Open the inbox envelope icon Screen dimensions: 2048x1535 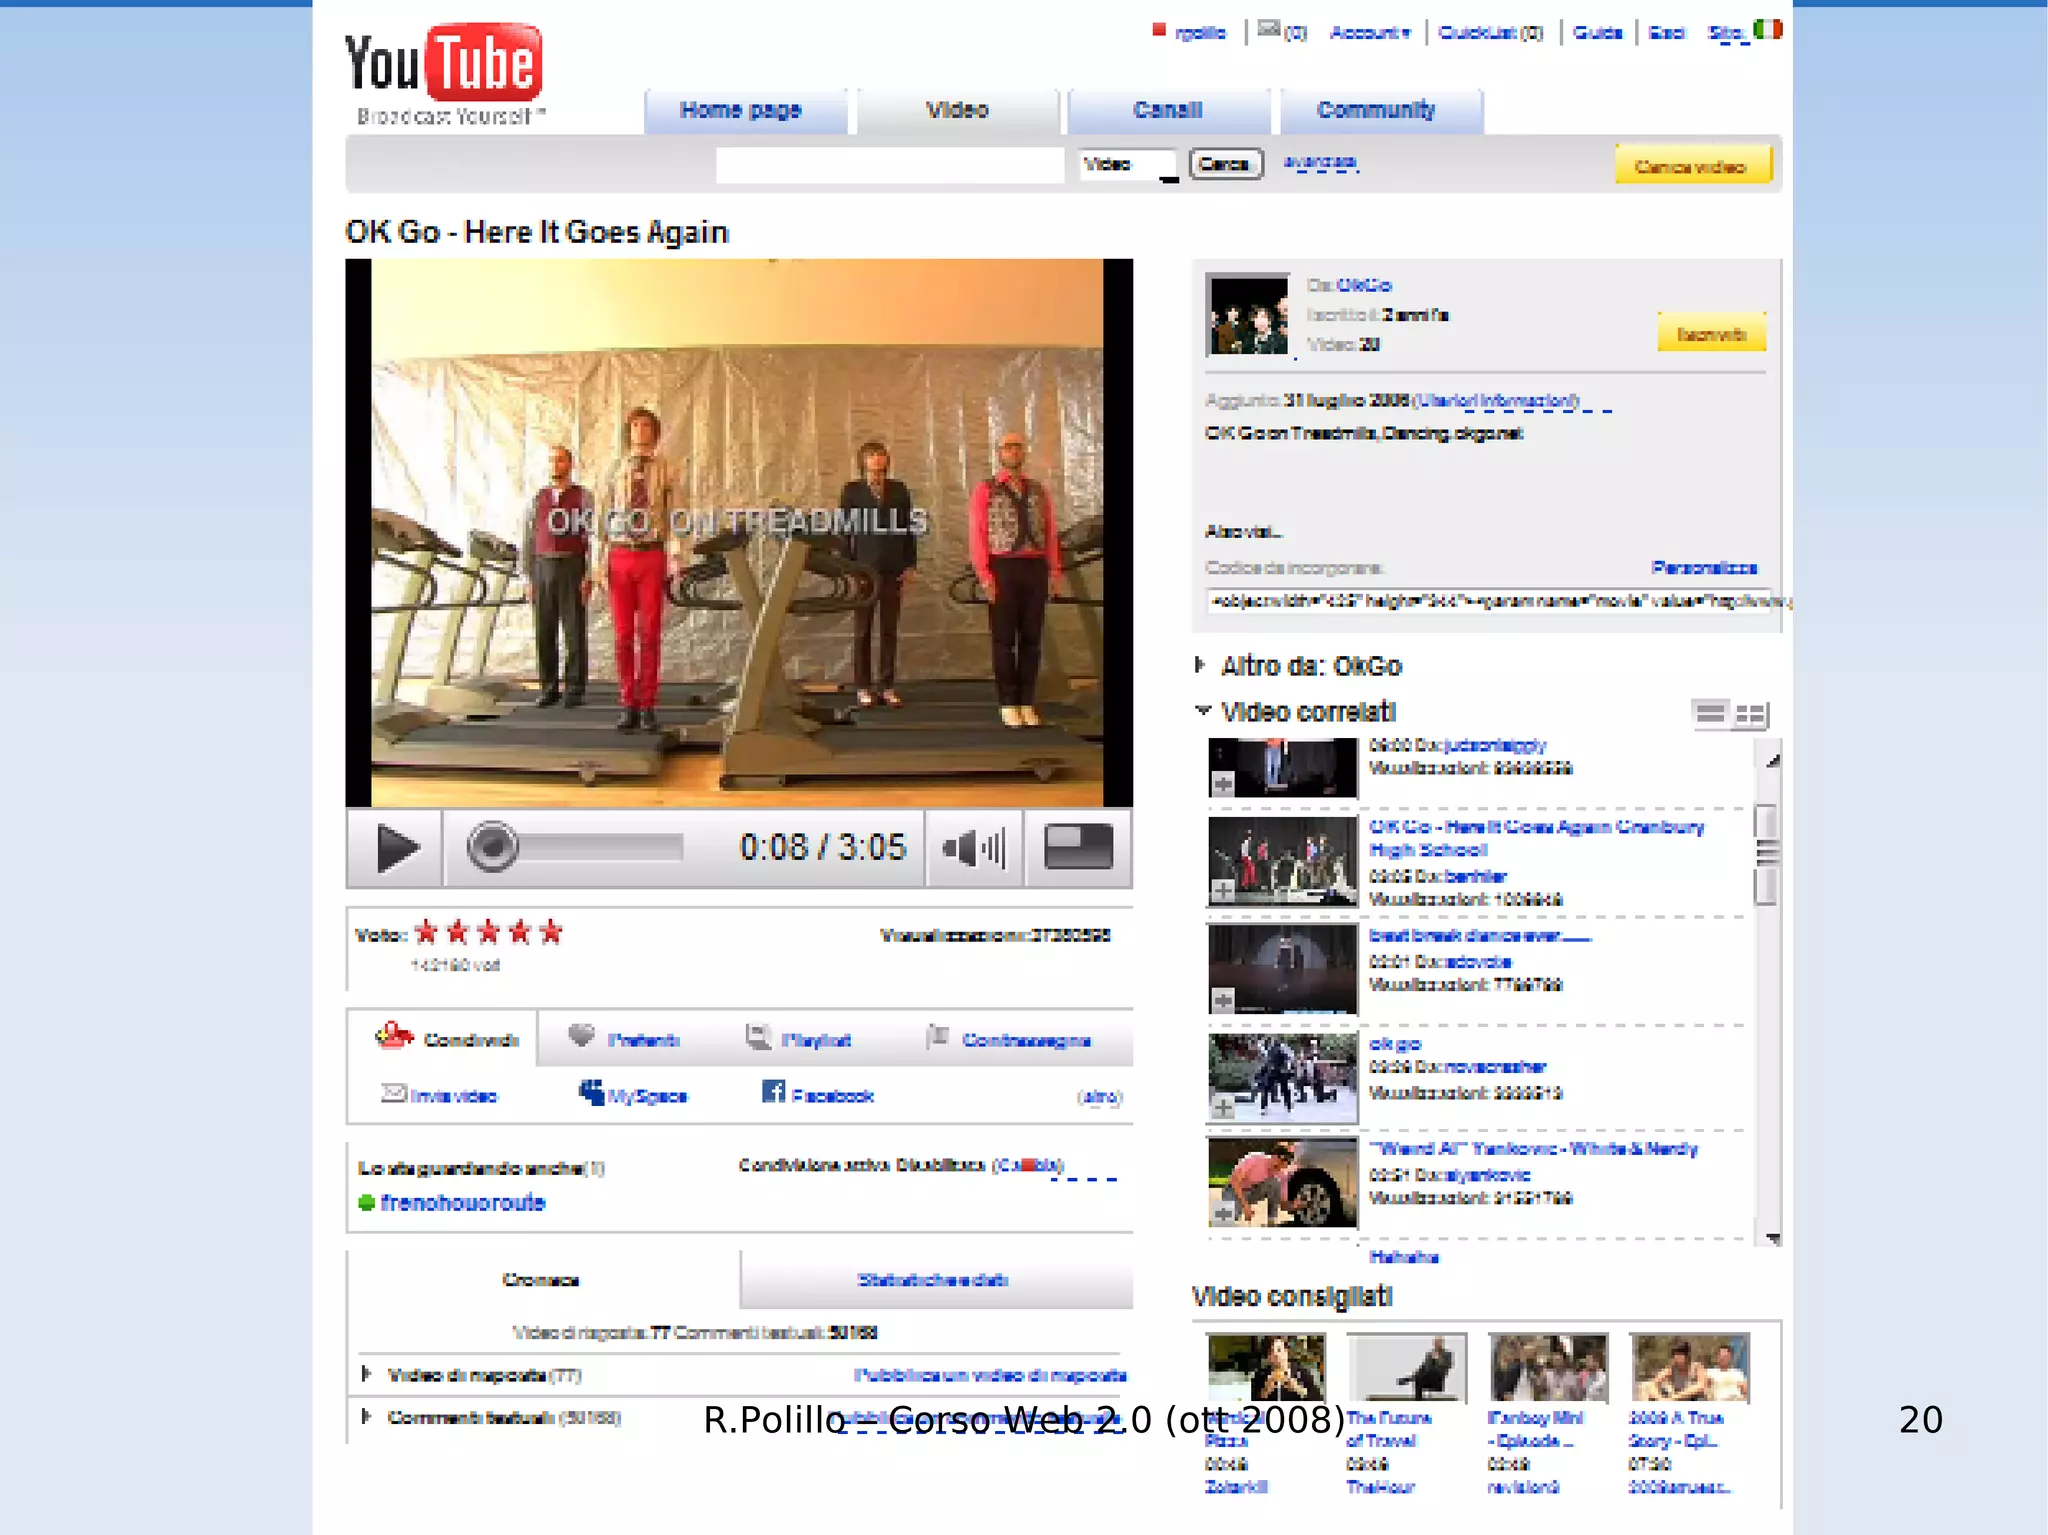[1269, 30]
